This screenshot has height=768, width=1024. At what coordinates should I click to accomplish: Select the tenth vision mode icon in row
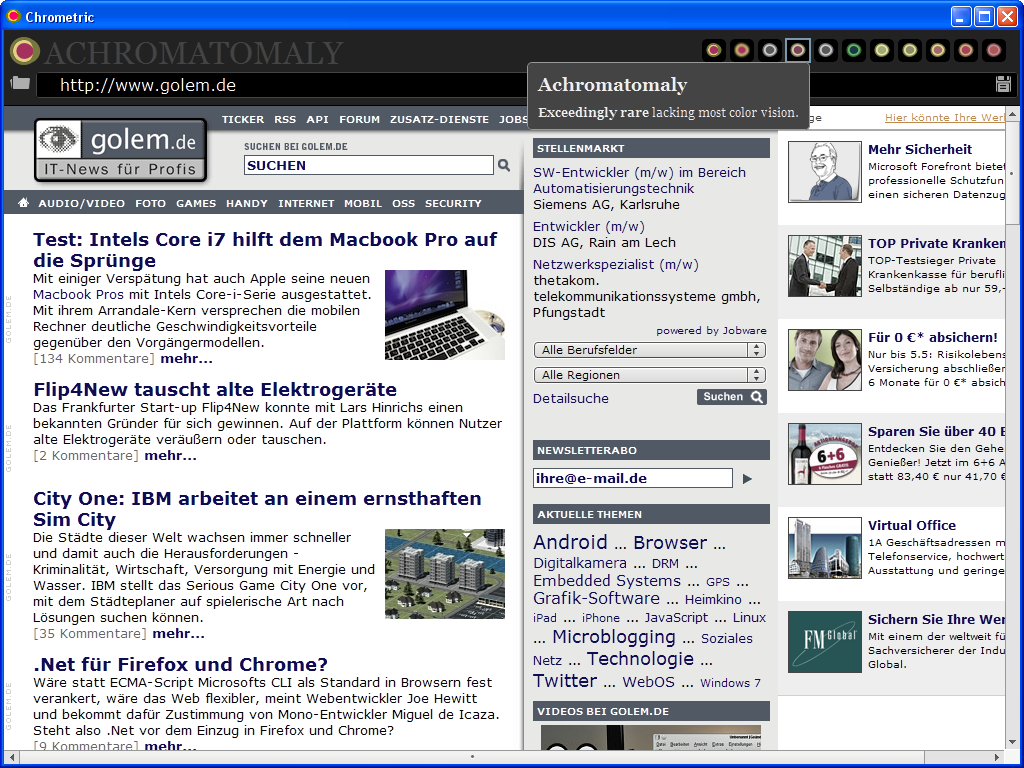[966, 50]
